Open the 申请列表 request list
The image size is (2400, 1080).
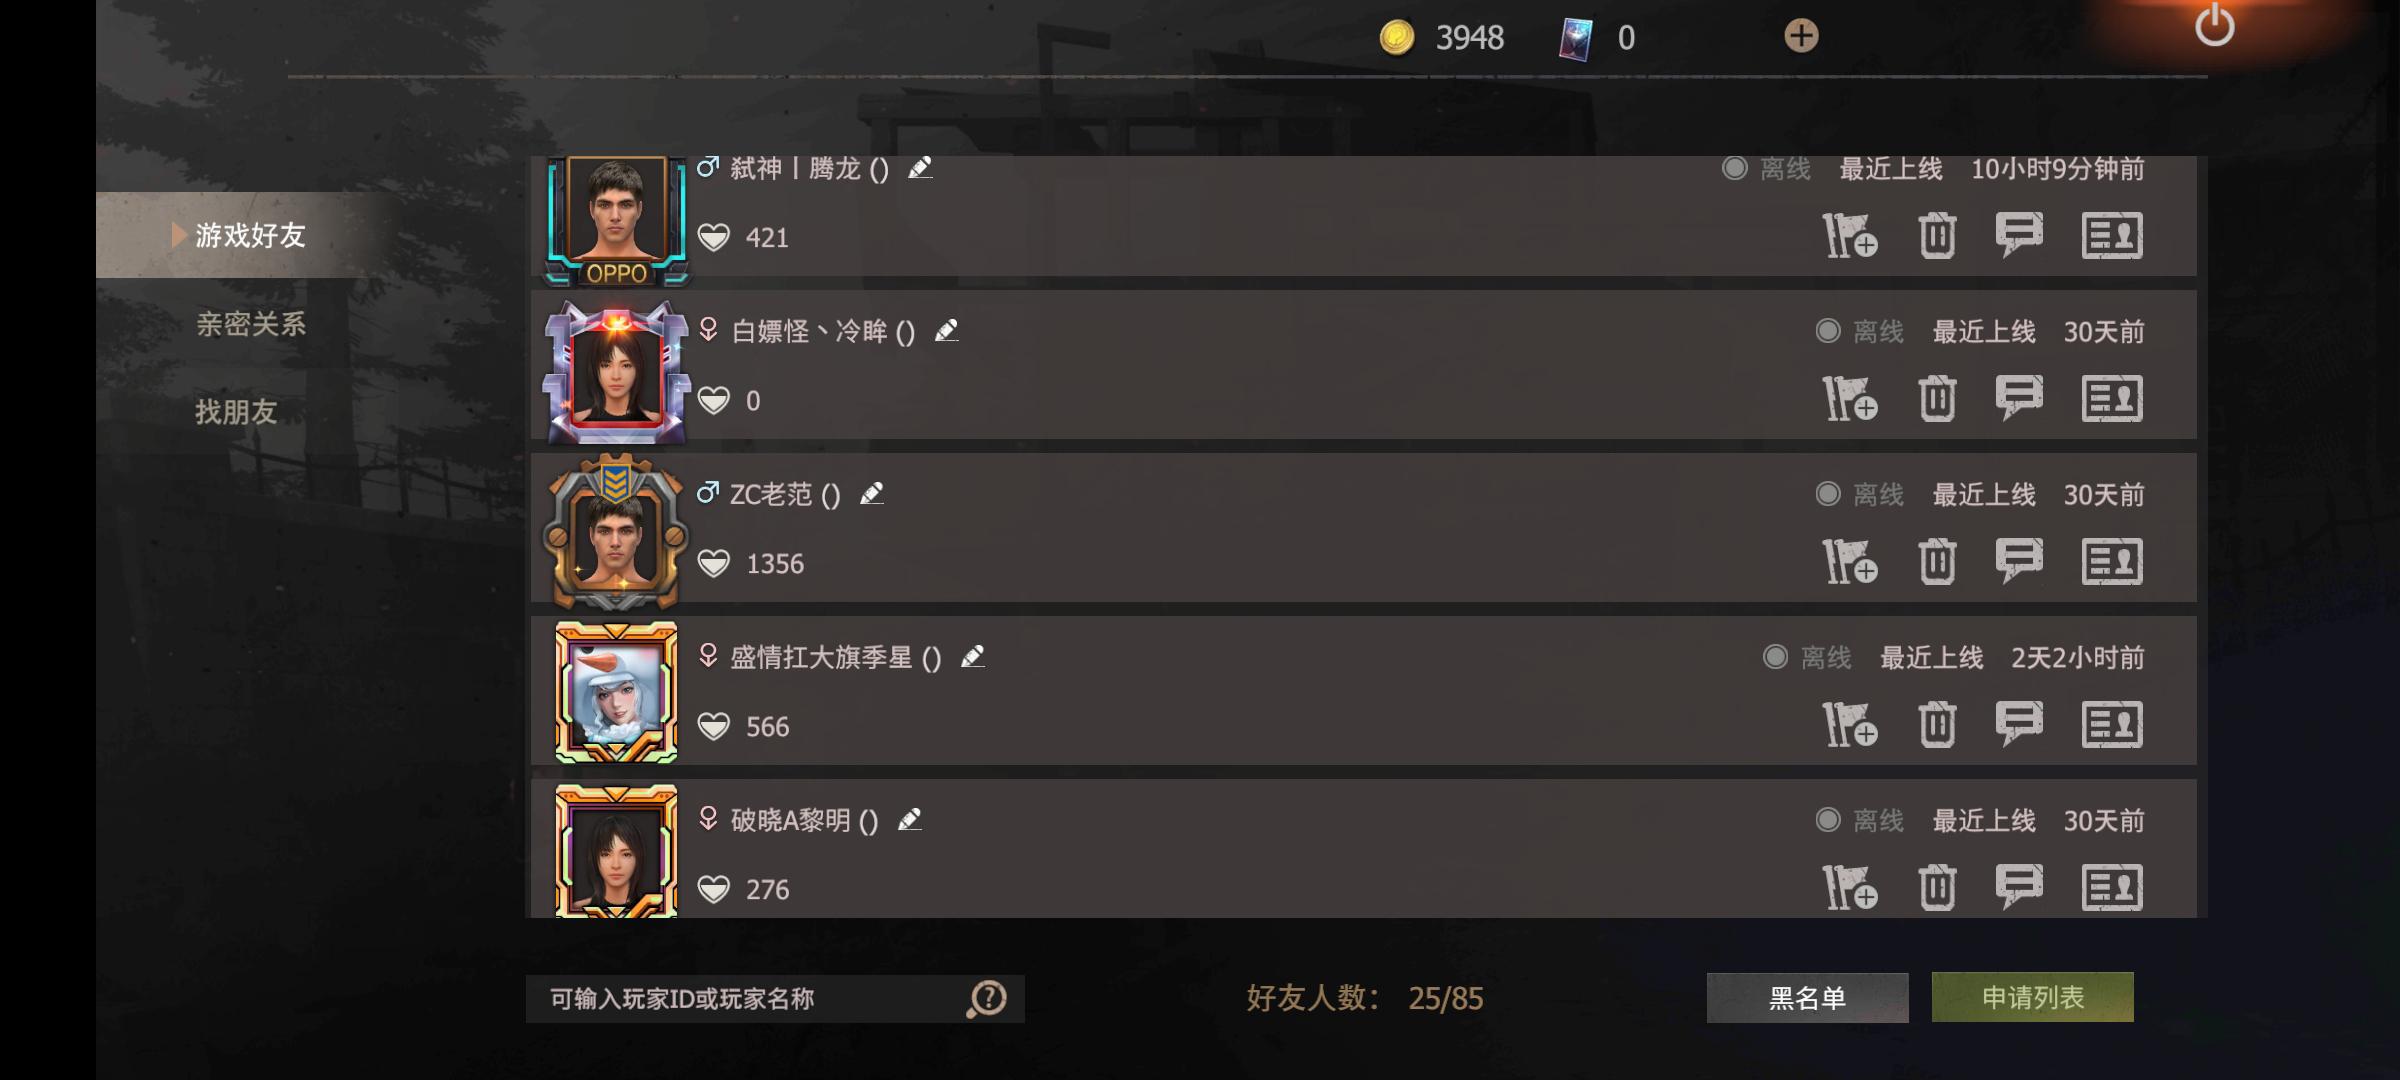tap(2033, 997)
